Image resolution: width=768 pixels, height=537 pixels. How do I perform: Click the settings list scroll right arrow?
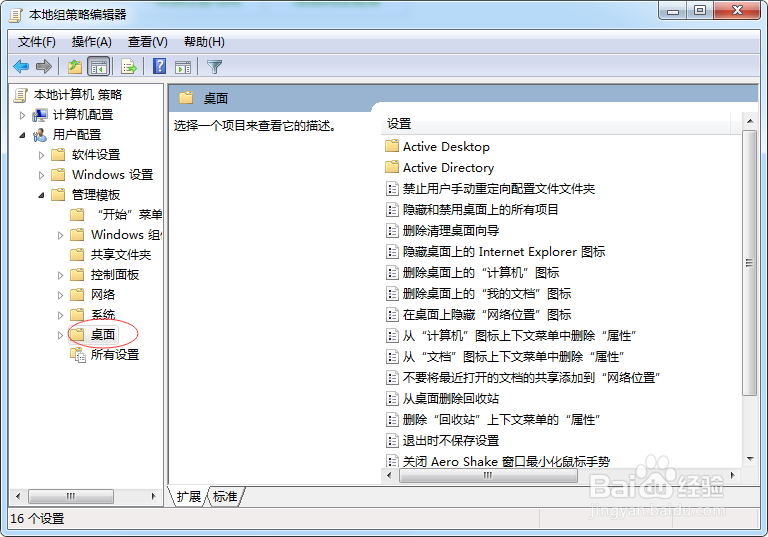click(733, 475)
